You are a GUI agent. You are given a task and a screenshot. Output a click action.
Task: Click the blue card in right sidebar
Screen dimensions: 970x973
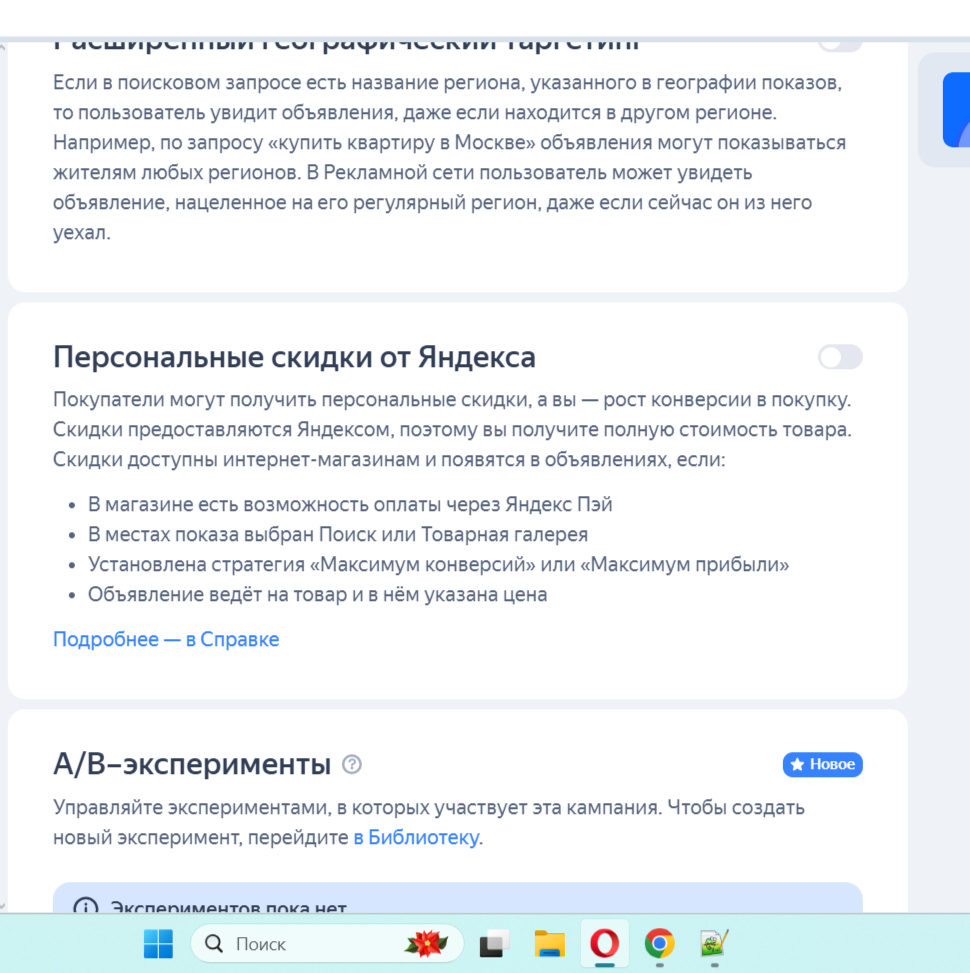pos(955,110)
